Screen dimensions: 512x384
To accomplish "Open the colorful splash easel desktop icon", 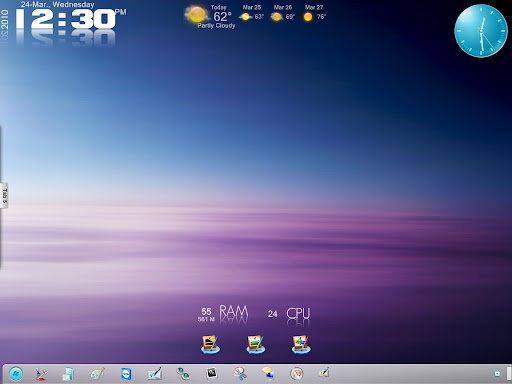I will [301, 345].
